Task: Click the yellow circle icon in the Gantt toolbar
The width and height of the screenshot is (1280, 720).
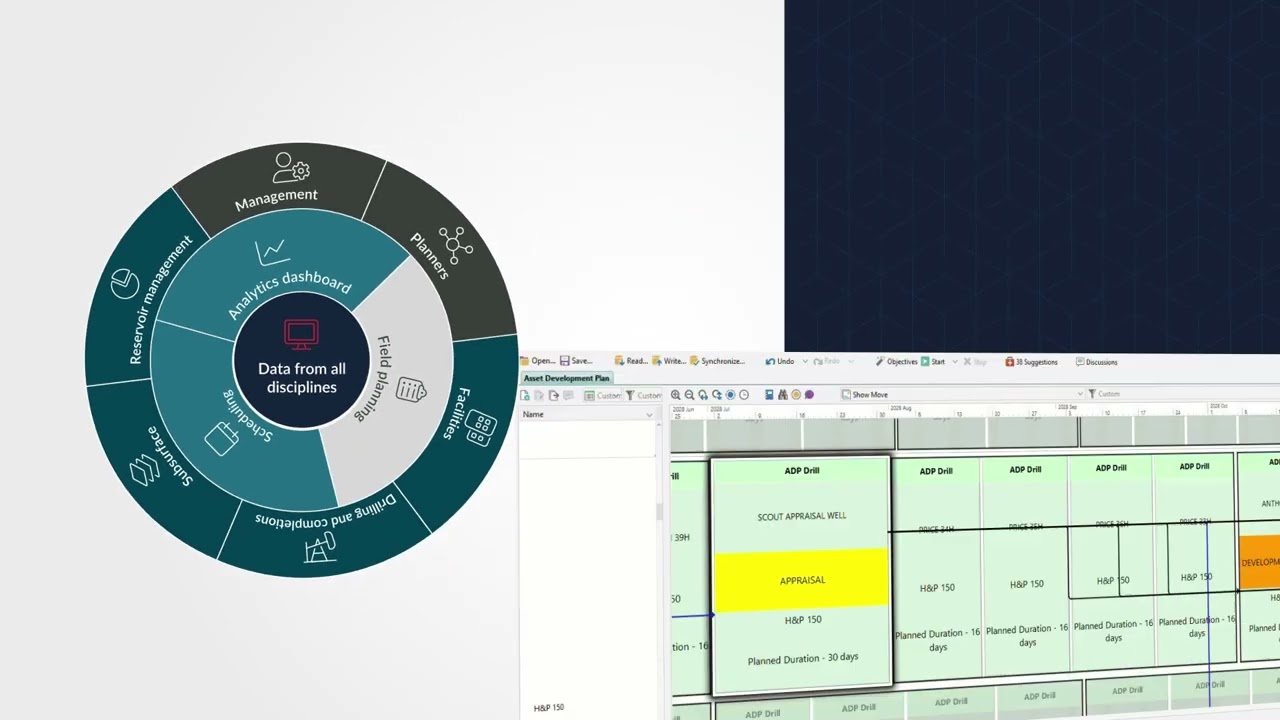Action: [796, 395]
